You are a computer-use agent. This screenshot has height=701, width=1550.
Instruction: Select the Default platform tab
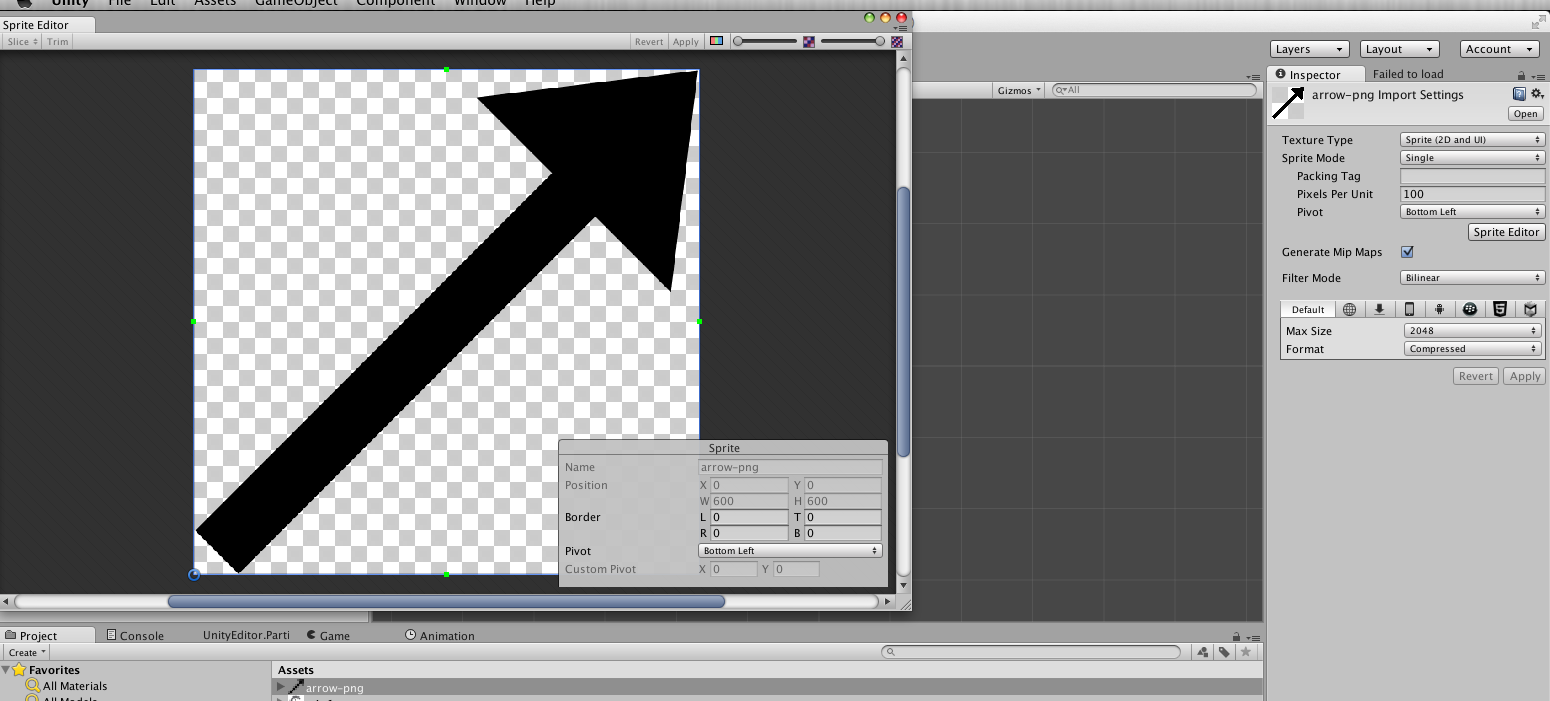1307,309
